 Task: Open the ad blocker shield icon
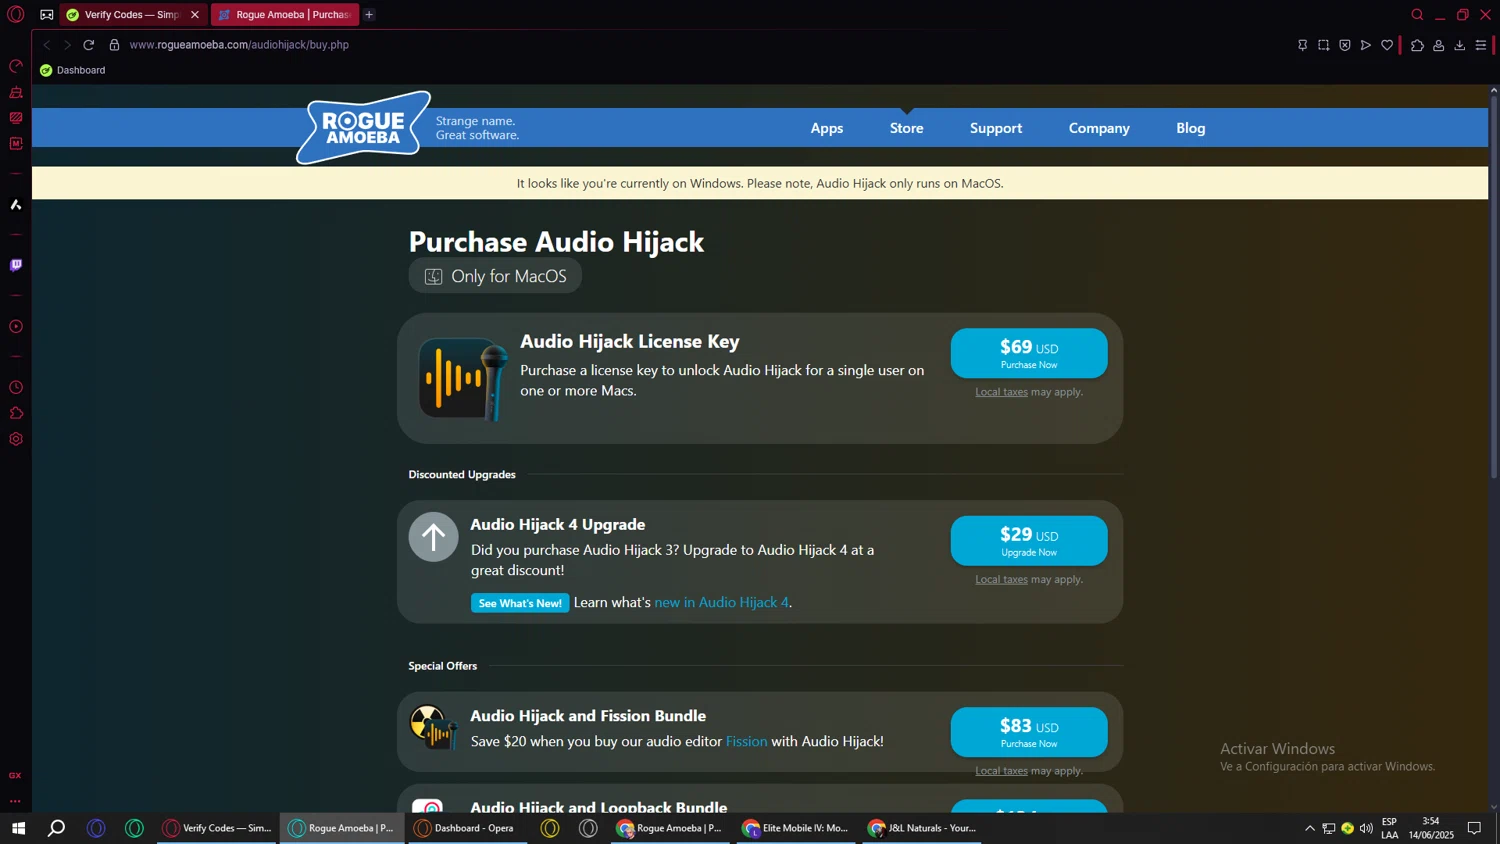coord(1345,45)
